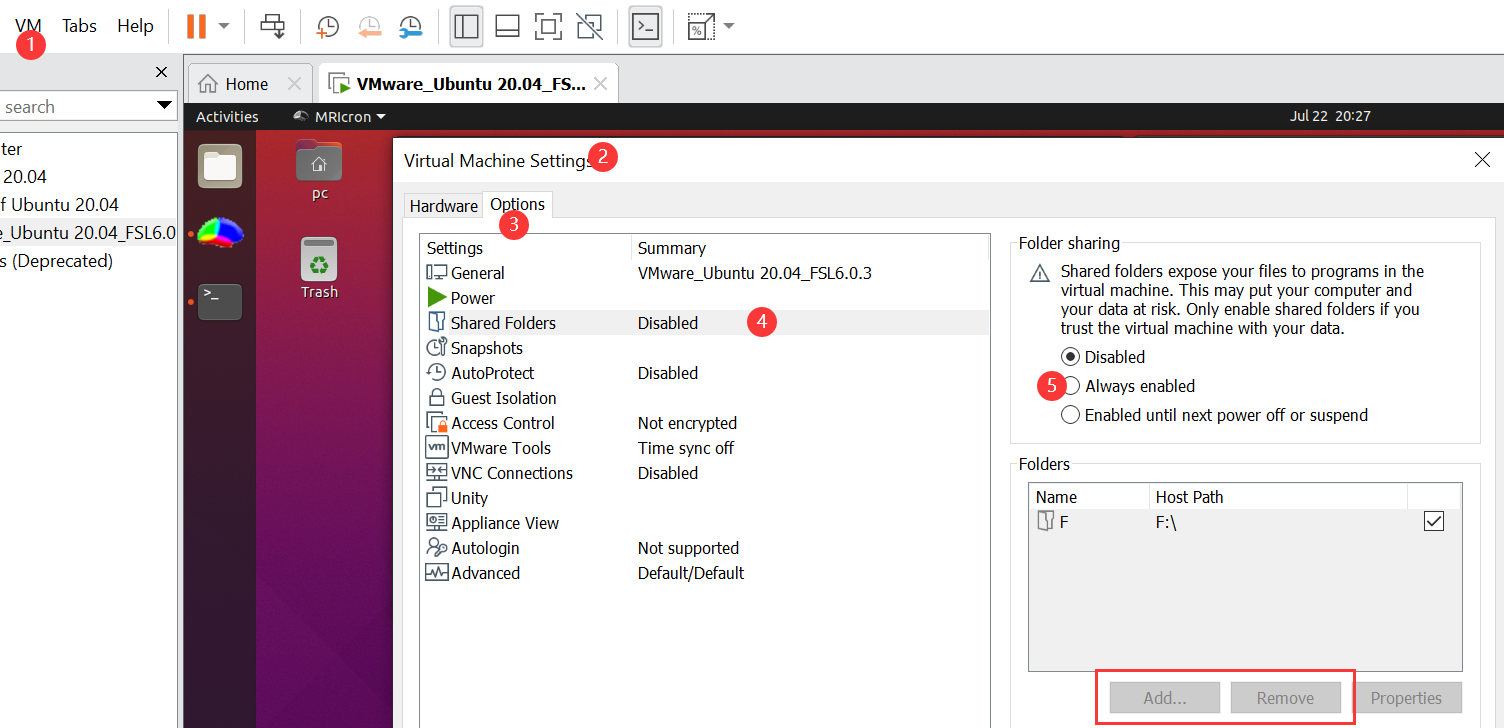The width and height of the screenshot is (1504, 728).
Task: Select Autologin in the settings list
Action: pyautogui.click(x=705, y=548)
